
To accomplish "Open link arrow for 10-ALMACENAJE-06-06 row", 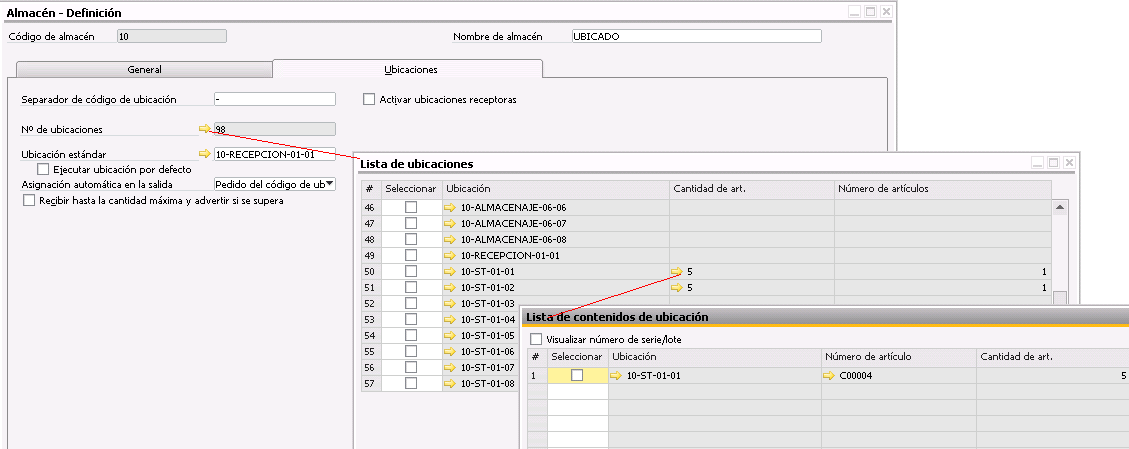I will pos(450,207).
